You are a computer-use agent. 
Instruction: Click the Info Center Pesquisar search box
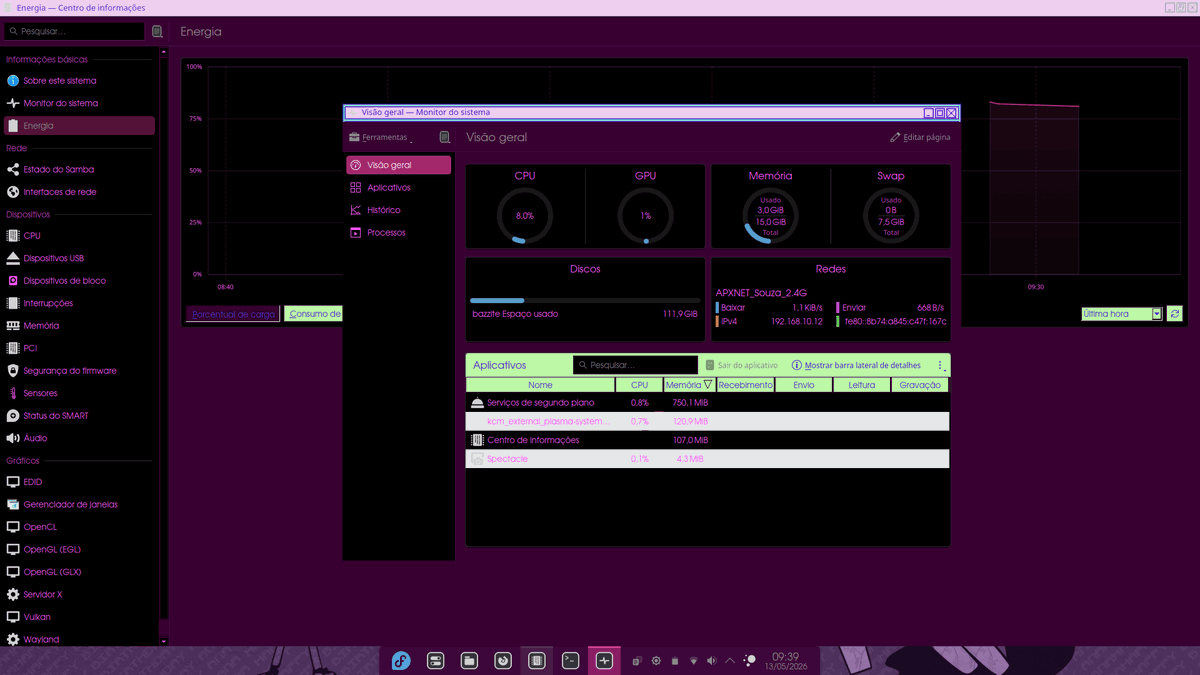[x=75, y=32]
